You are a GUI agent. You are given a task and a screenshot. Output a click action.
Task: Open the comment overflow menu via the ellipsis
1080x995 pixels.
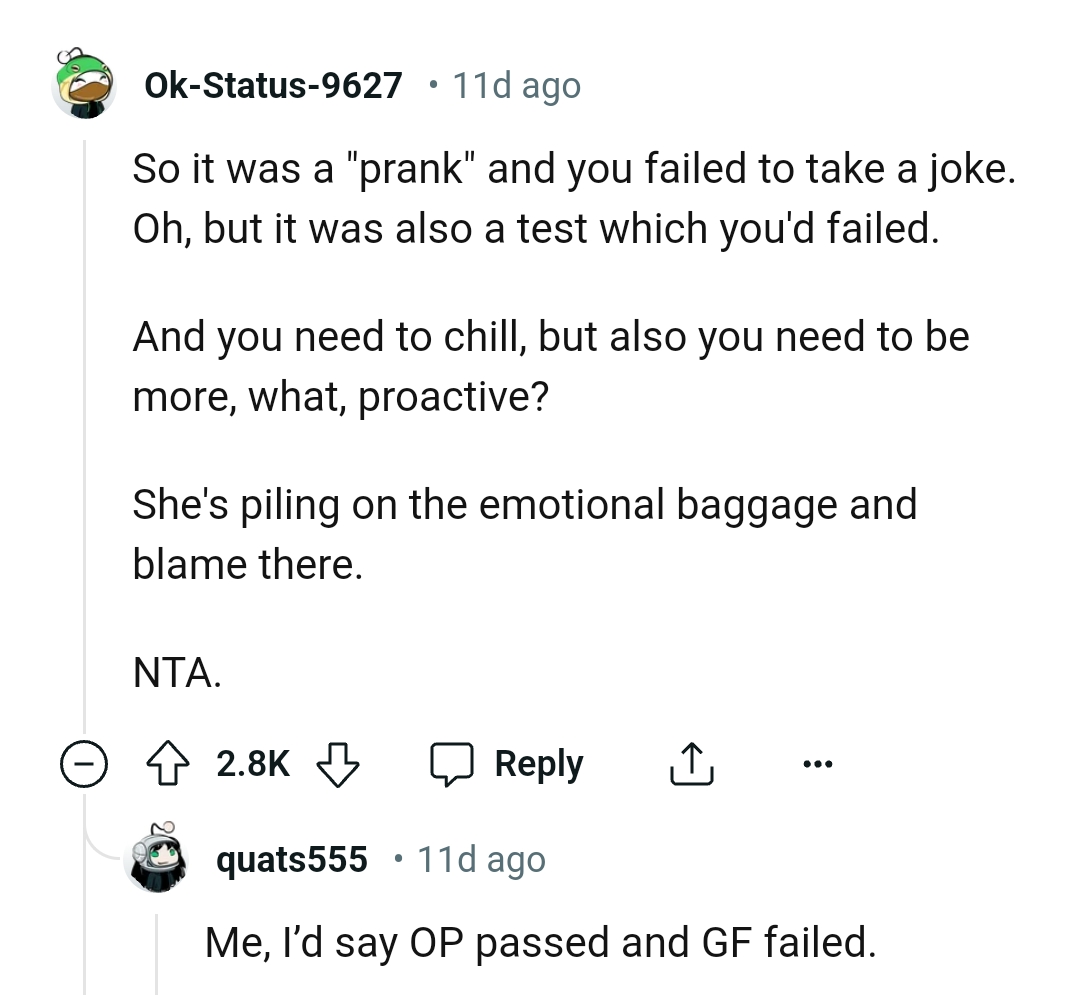click(x=818, y=763)
